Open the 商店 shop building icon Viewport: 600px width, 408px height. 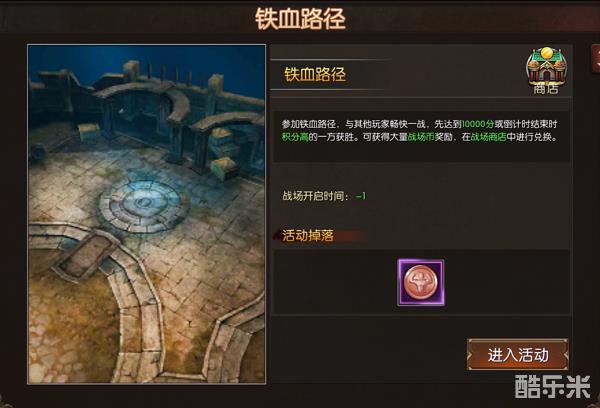click(546, 71)
